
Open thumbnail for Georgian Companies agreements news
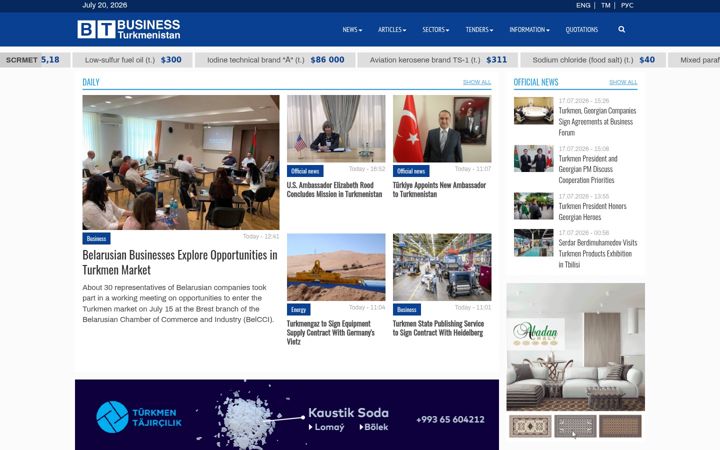click(x=534, y=111)
